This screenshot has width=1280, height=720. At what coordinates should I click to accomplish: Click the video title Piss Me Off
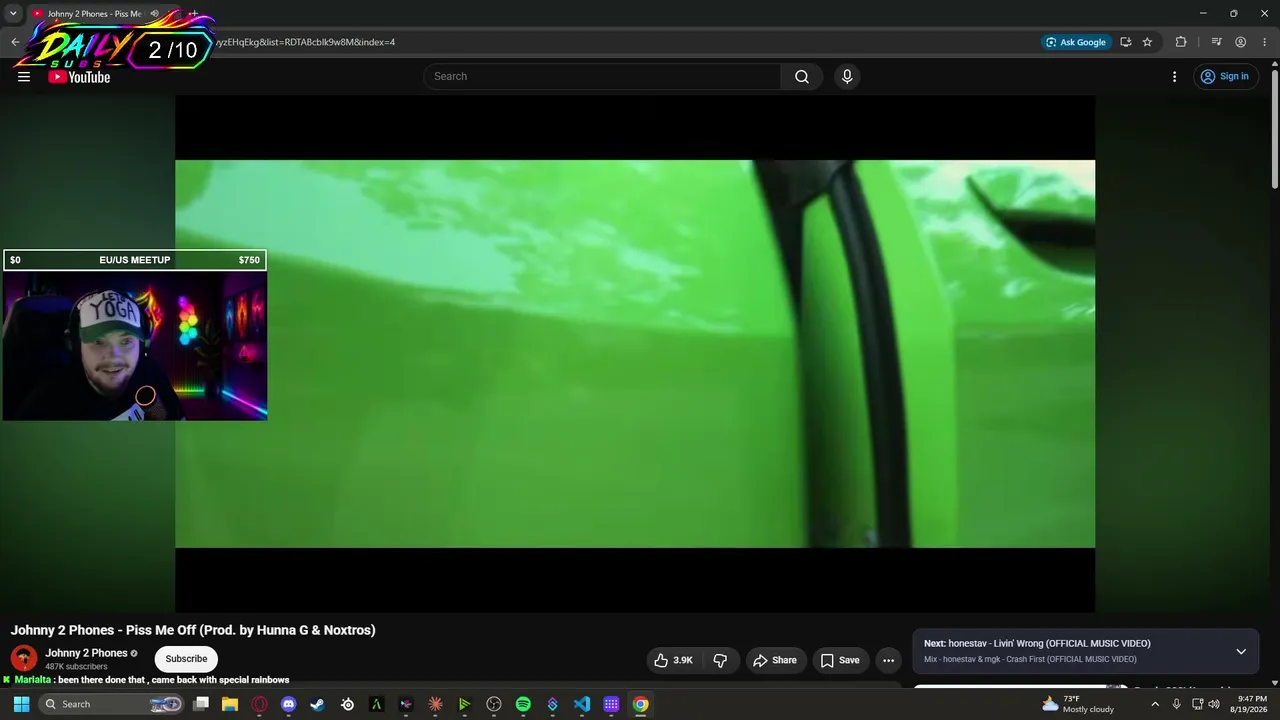pos(193,630)
